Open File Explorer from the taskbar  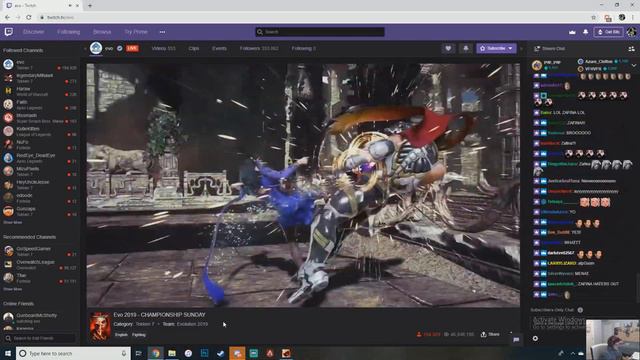[x=172, y=353]
